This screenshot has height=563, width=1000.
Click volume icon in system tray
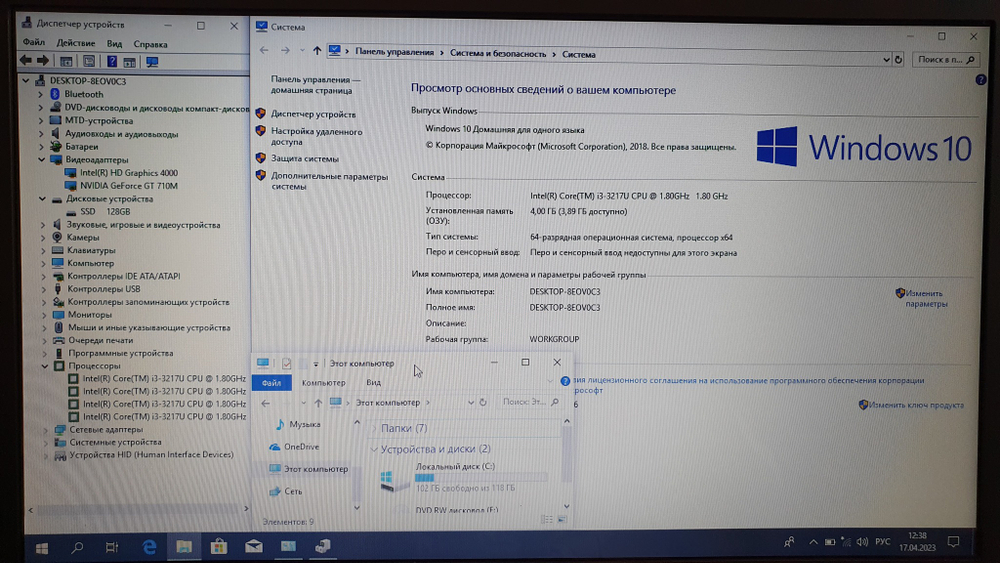862,542
